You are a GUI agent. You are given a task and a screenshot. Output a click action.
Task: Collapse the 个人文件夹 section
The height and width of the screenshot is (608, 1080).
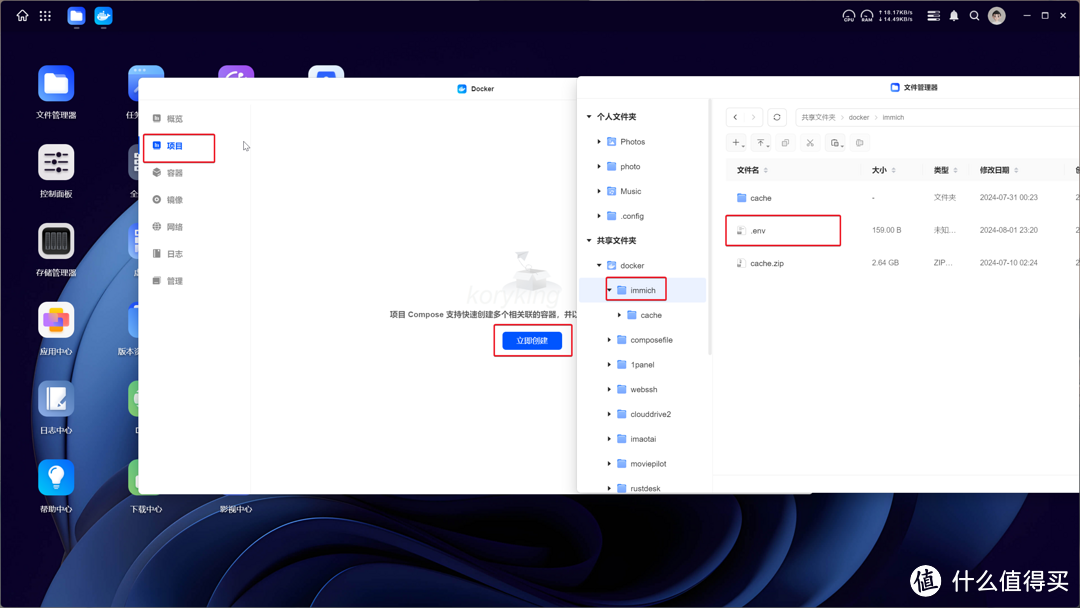pos(589,117)
